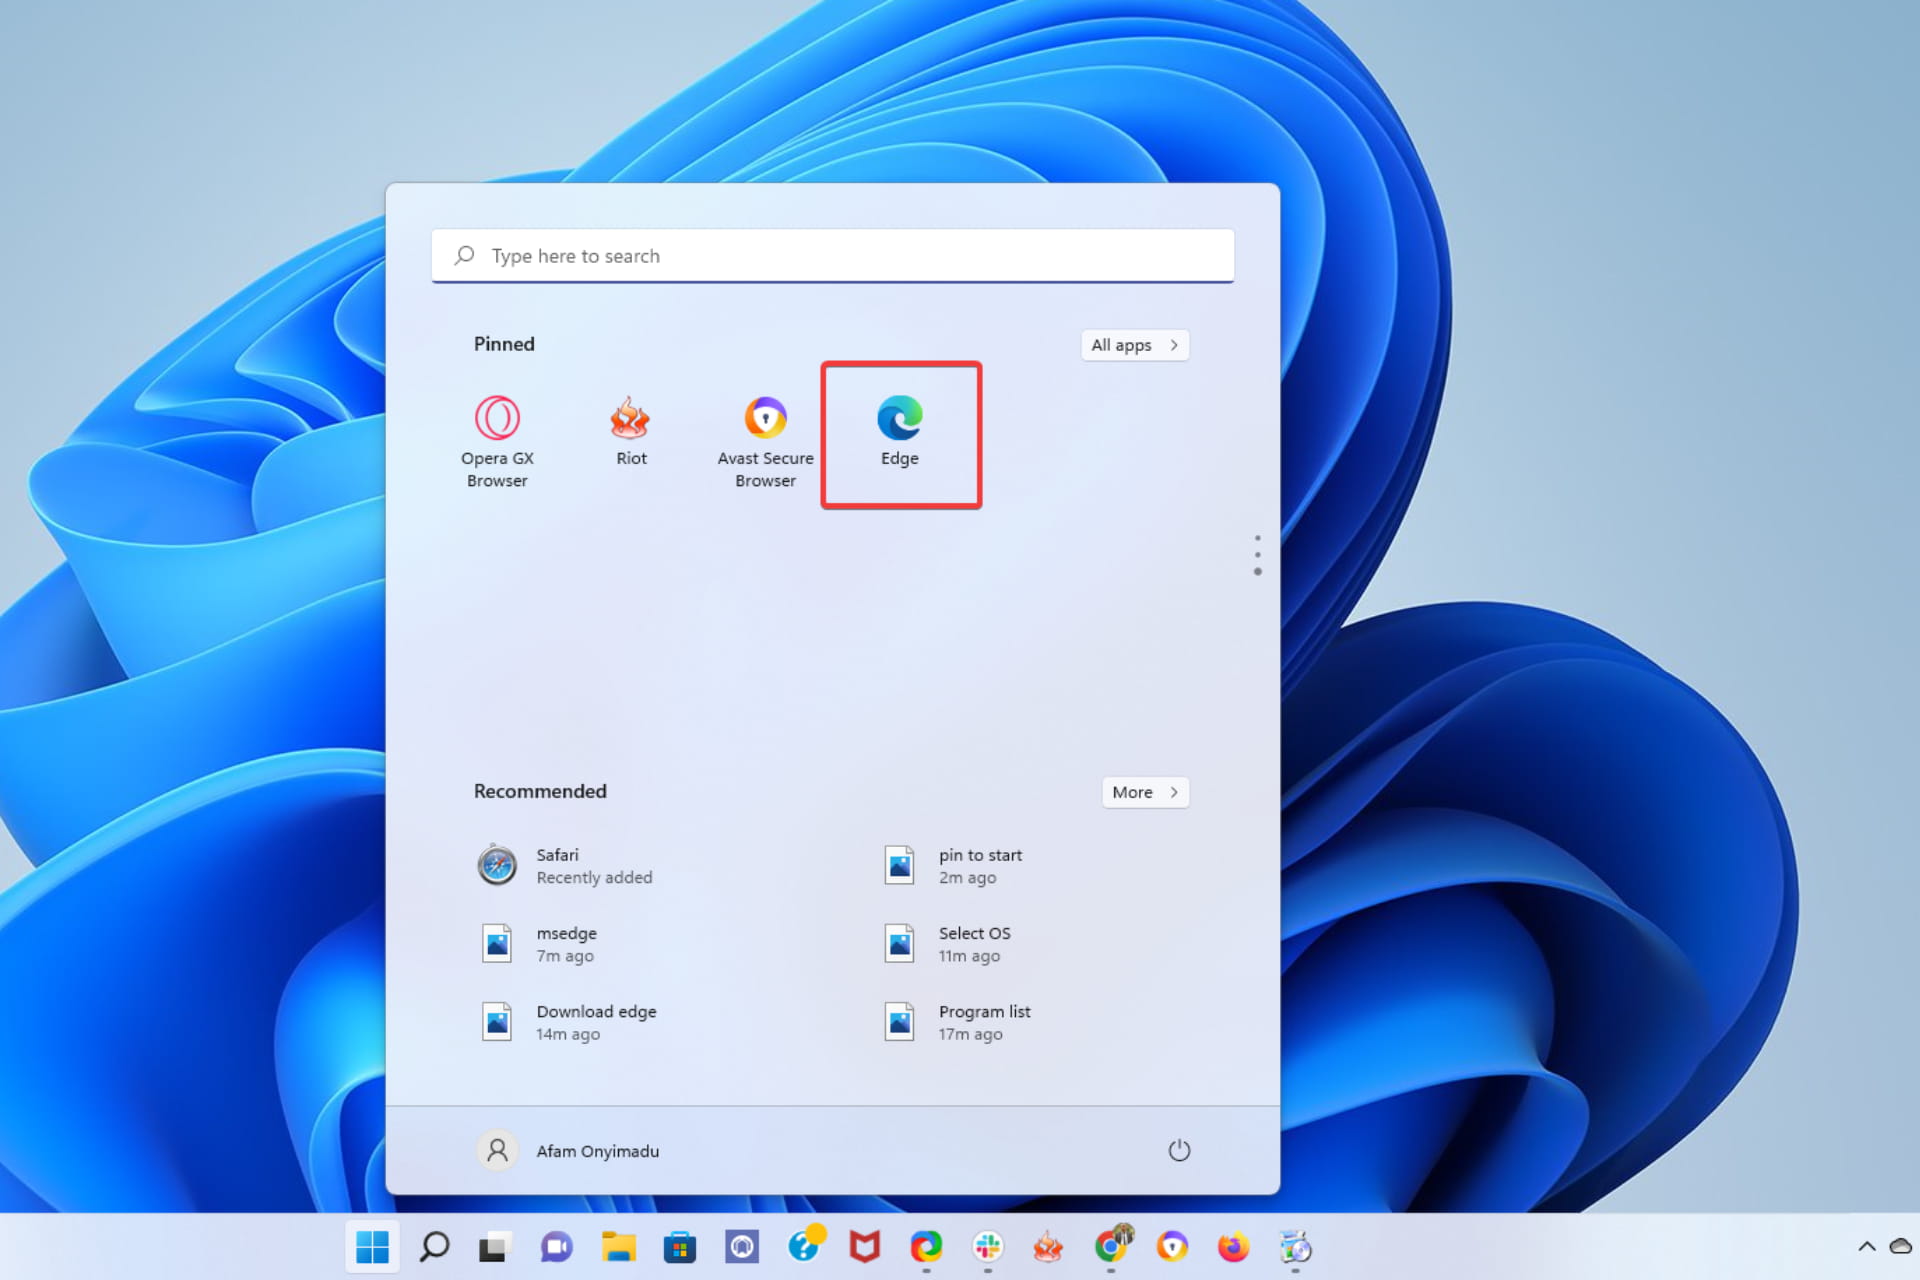Open the Get Help question mark icon
1920x1280 pixels.
click(x=805, y=1245)
